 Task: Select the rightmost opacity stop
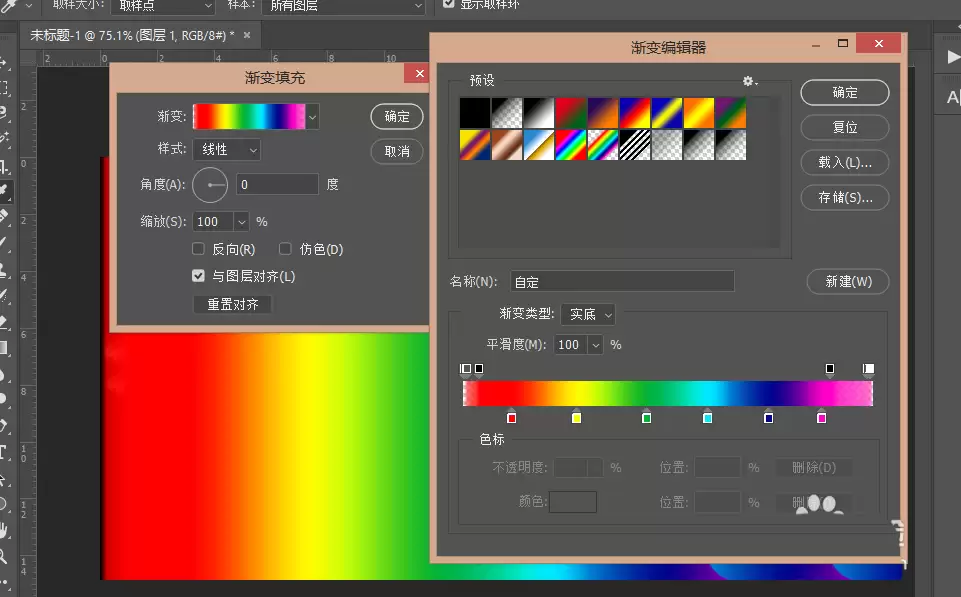[868, 370]
